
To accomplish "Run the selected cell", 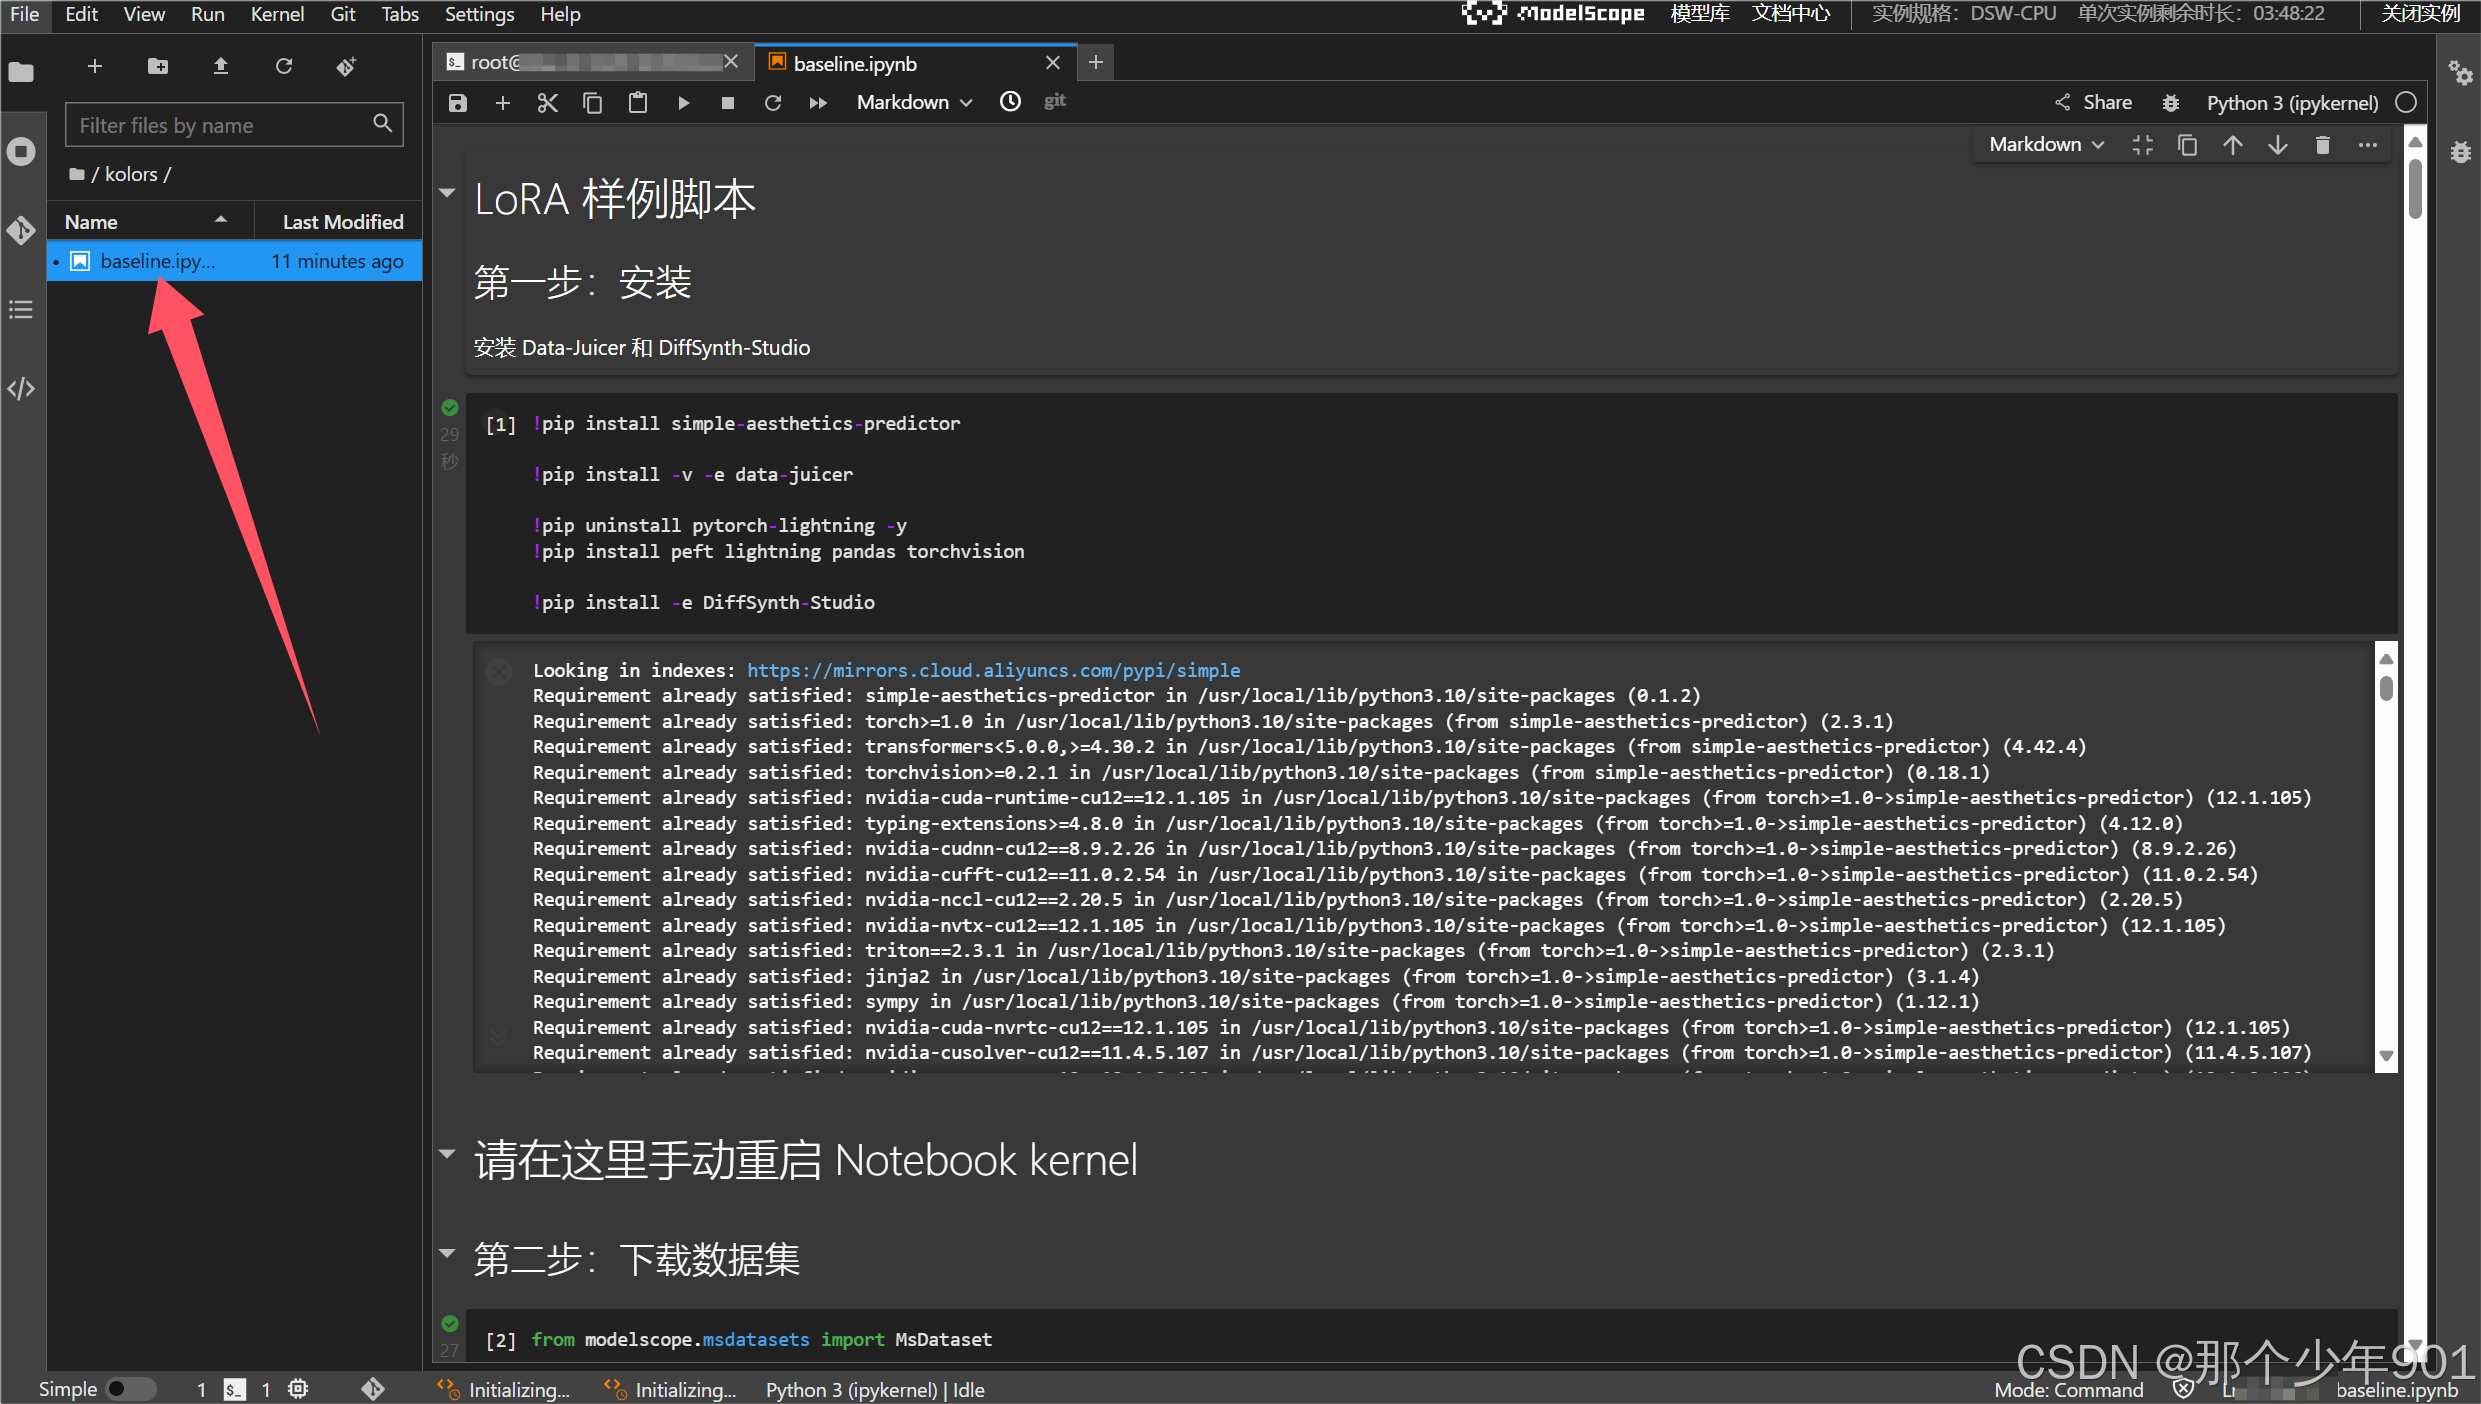I will pyautogui.click(x=683, y=103).
